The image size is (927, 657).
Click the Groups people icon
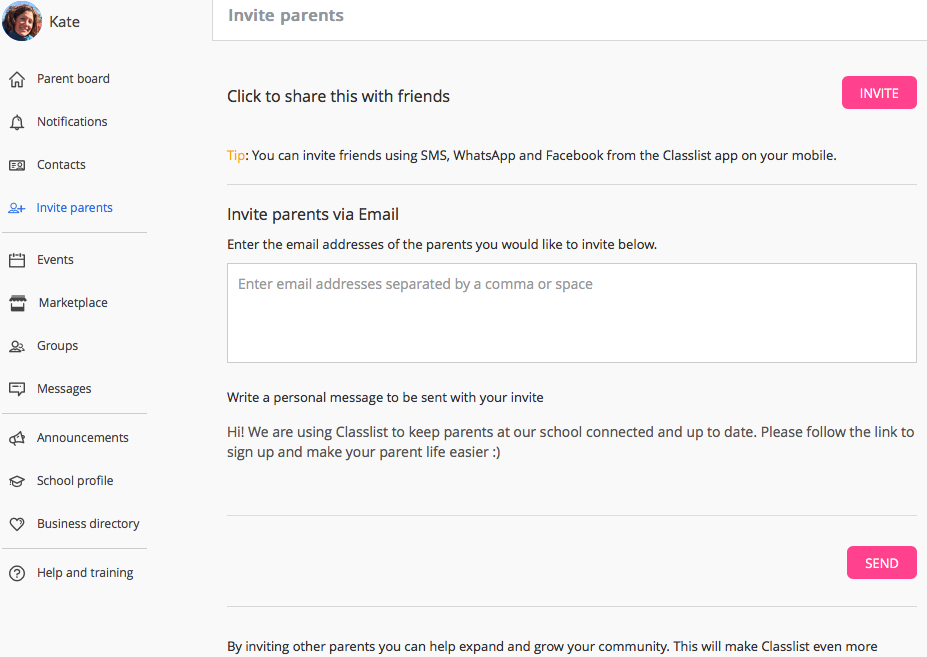point(17,347)
